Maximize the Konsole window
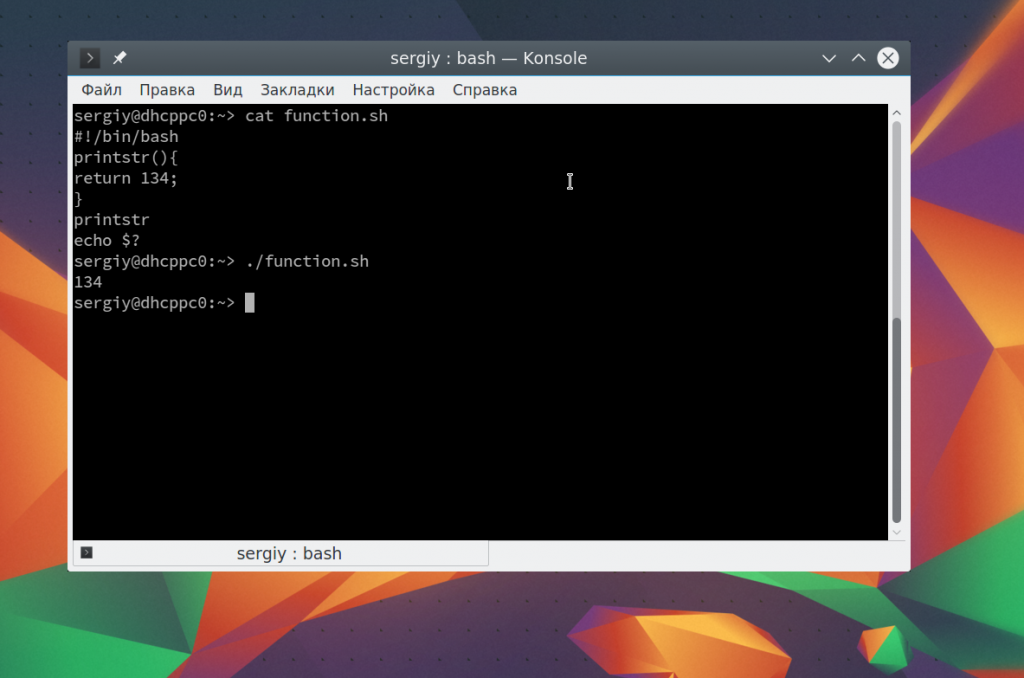This screenshot has height=678, width=1024. [x=858, y=58]
